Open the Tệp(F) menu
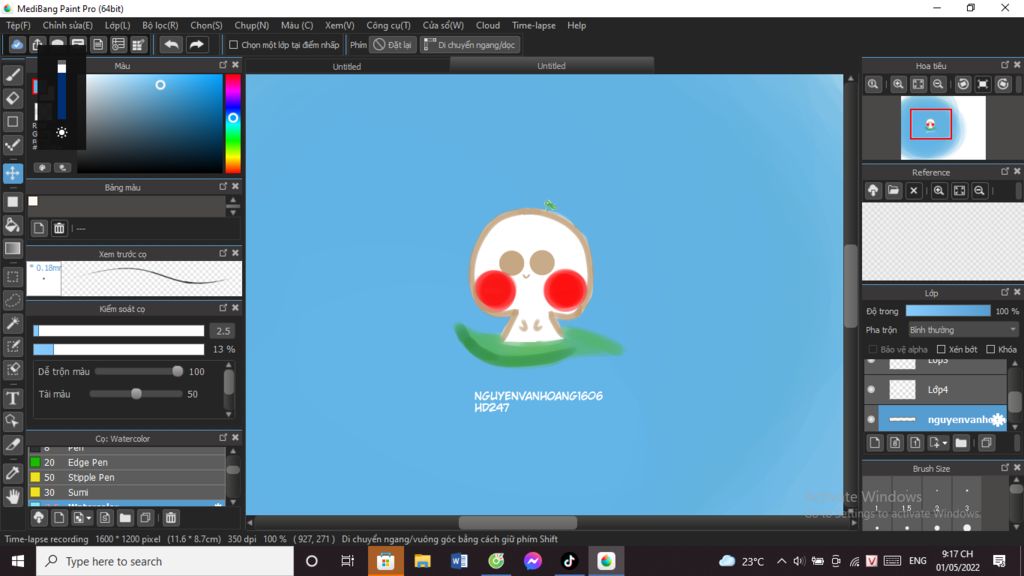1024x576 pixels. click(18, 25)
